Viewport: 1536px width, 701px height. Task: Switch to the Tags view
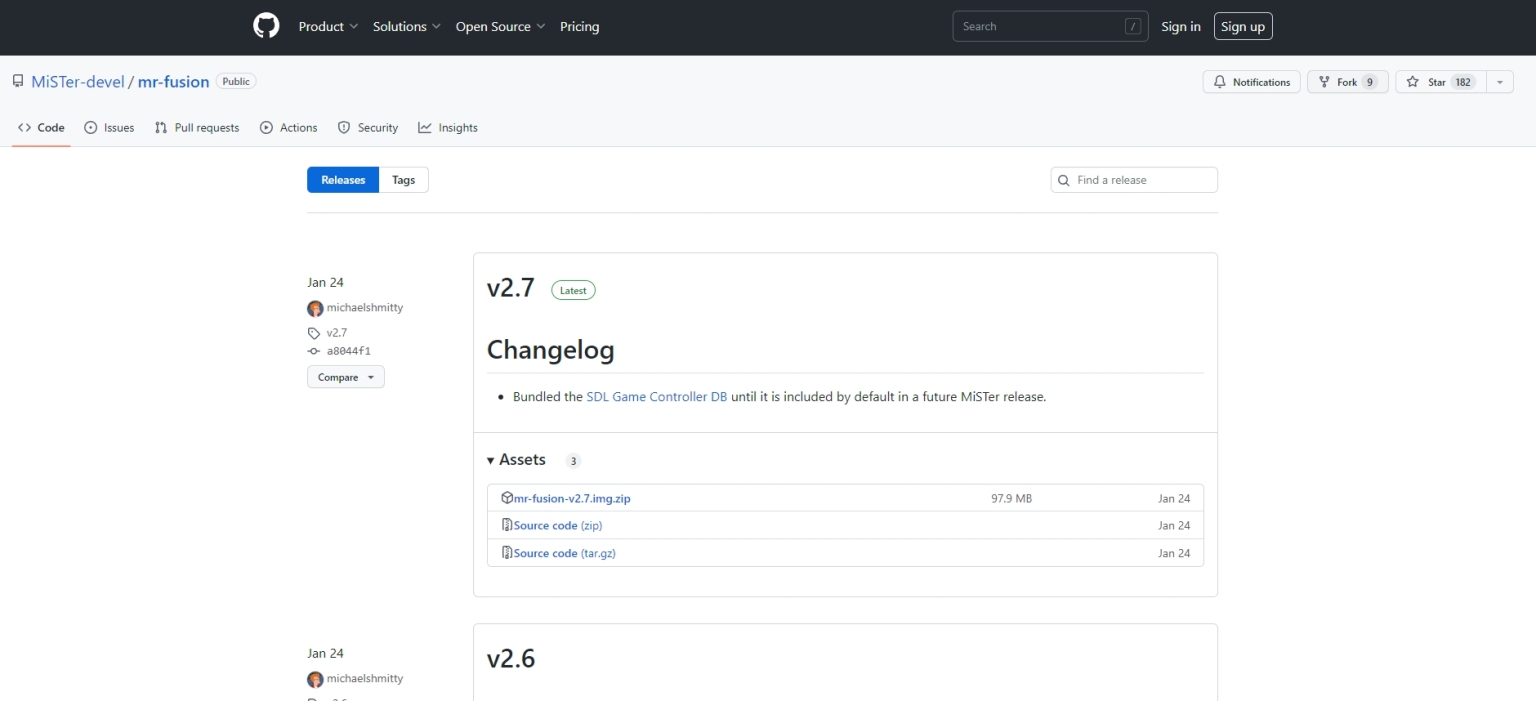coord(403,180)
